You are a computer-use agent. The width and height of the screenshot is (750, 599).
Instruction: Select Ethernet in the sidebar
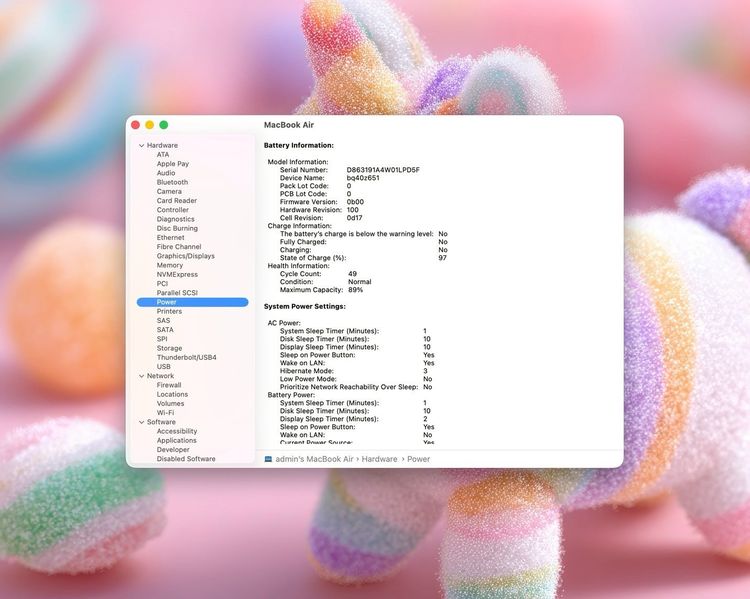click(x=170, y=237)
